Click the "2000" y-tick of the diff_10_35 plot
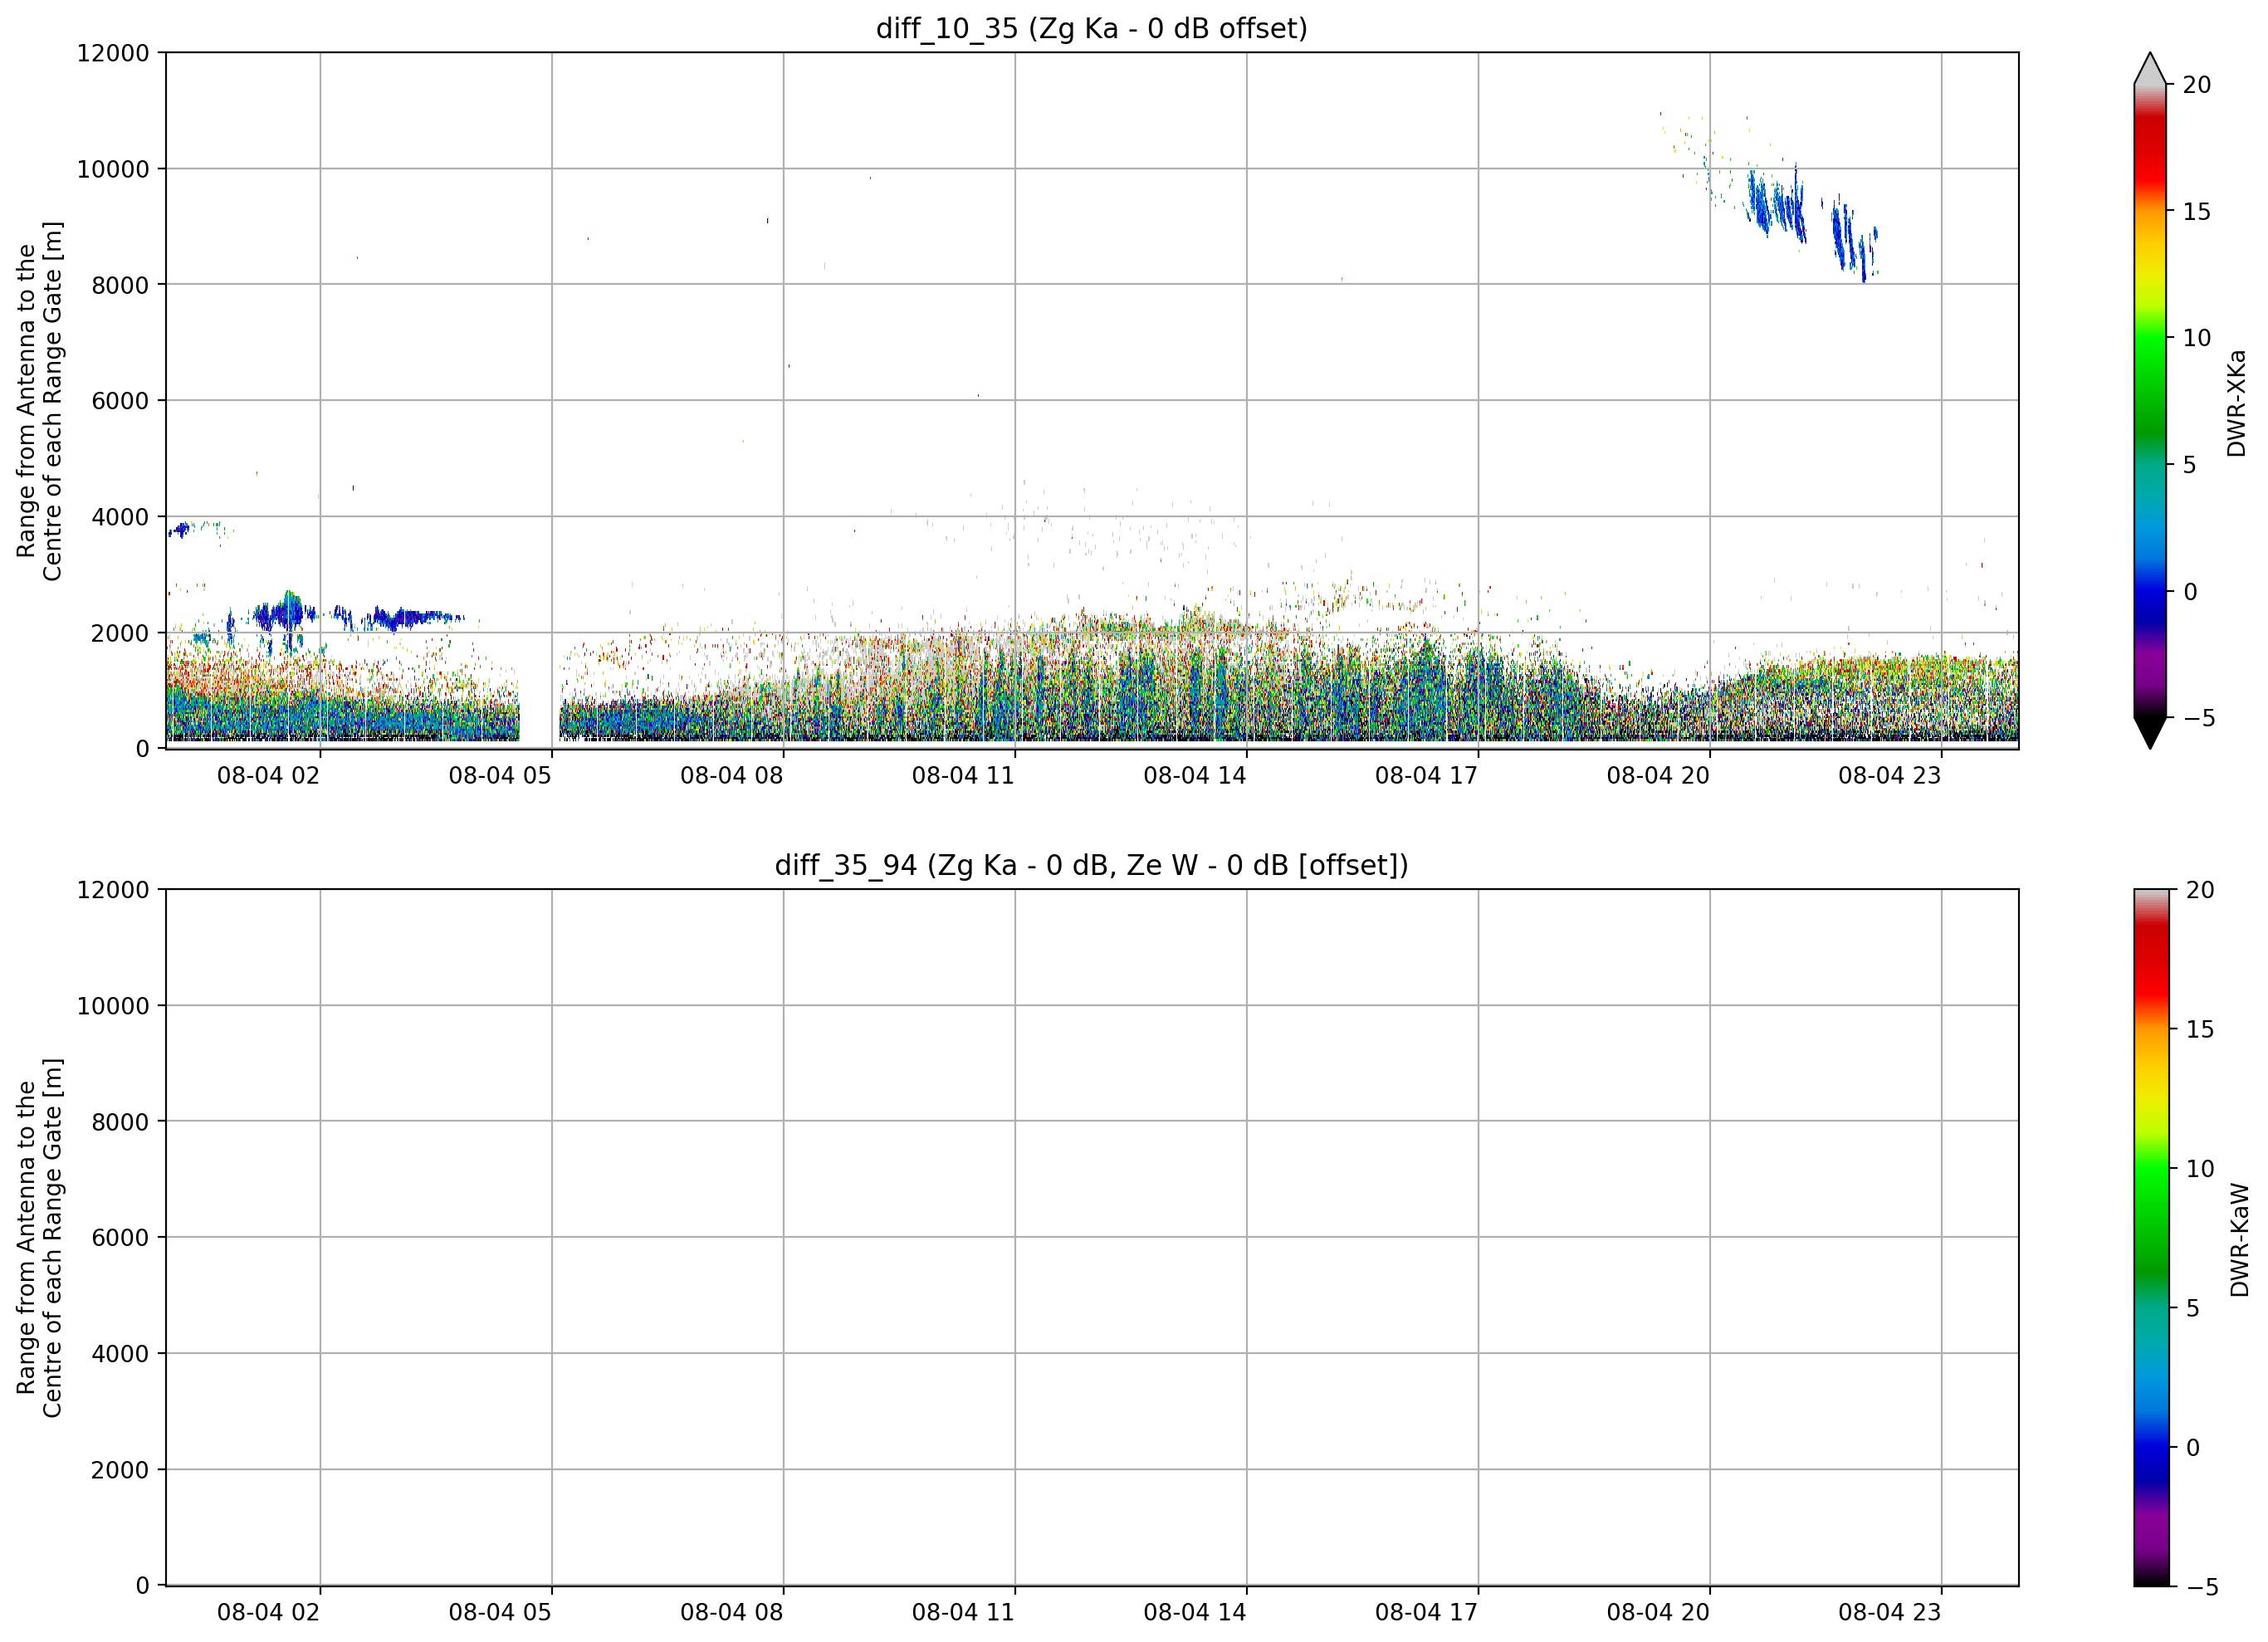This screenshot has width=2268, height=1642. [120, 633]
